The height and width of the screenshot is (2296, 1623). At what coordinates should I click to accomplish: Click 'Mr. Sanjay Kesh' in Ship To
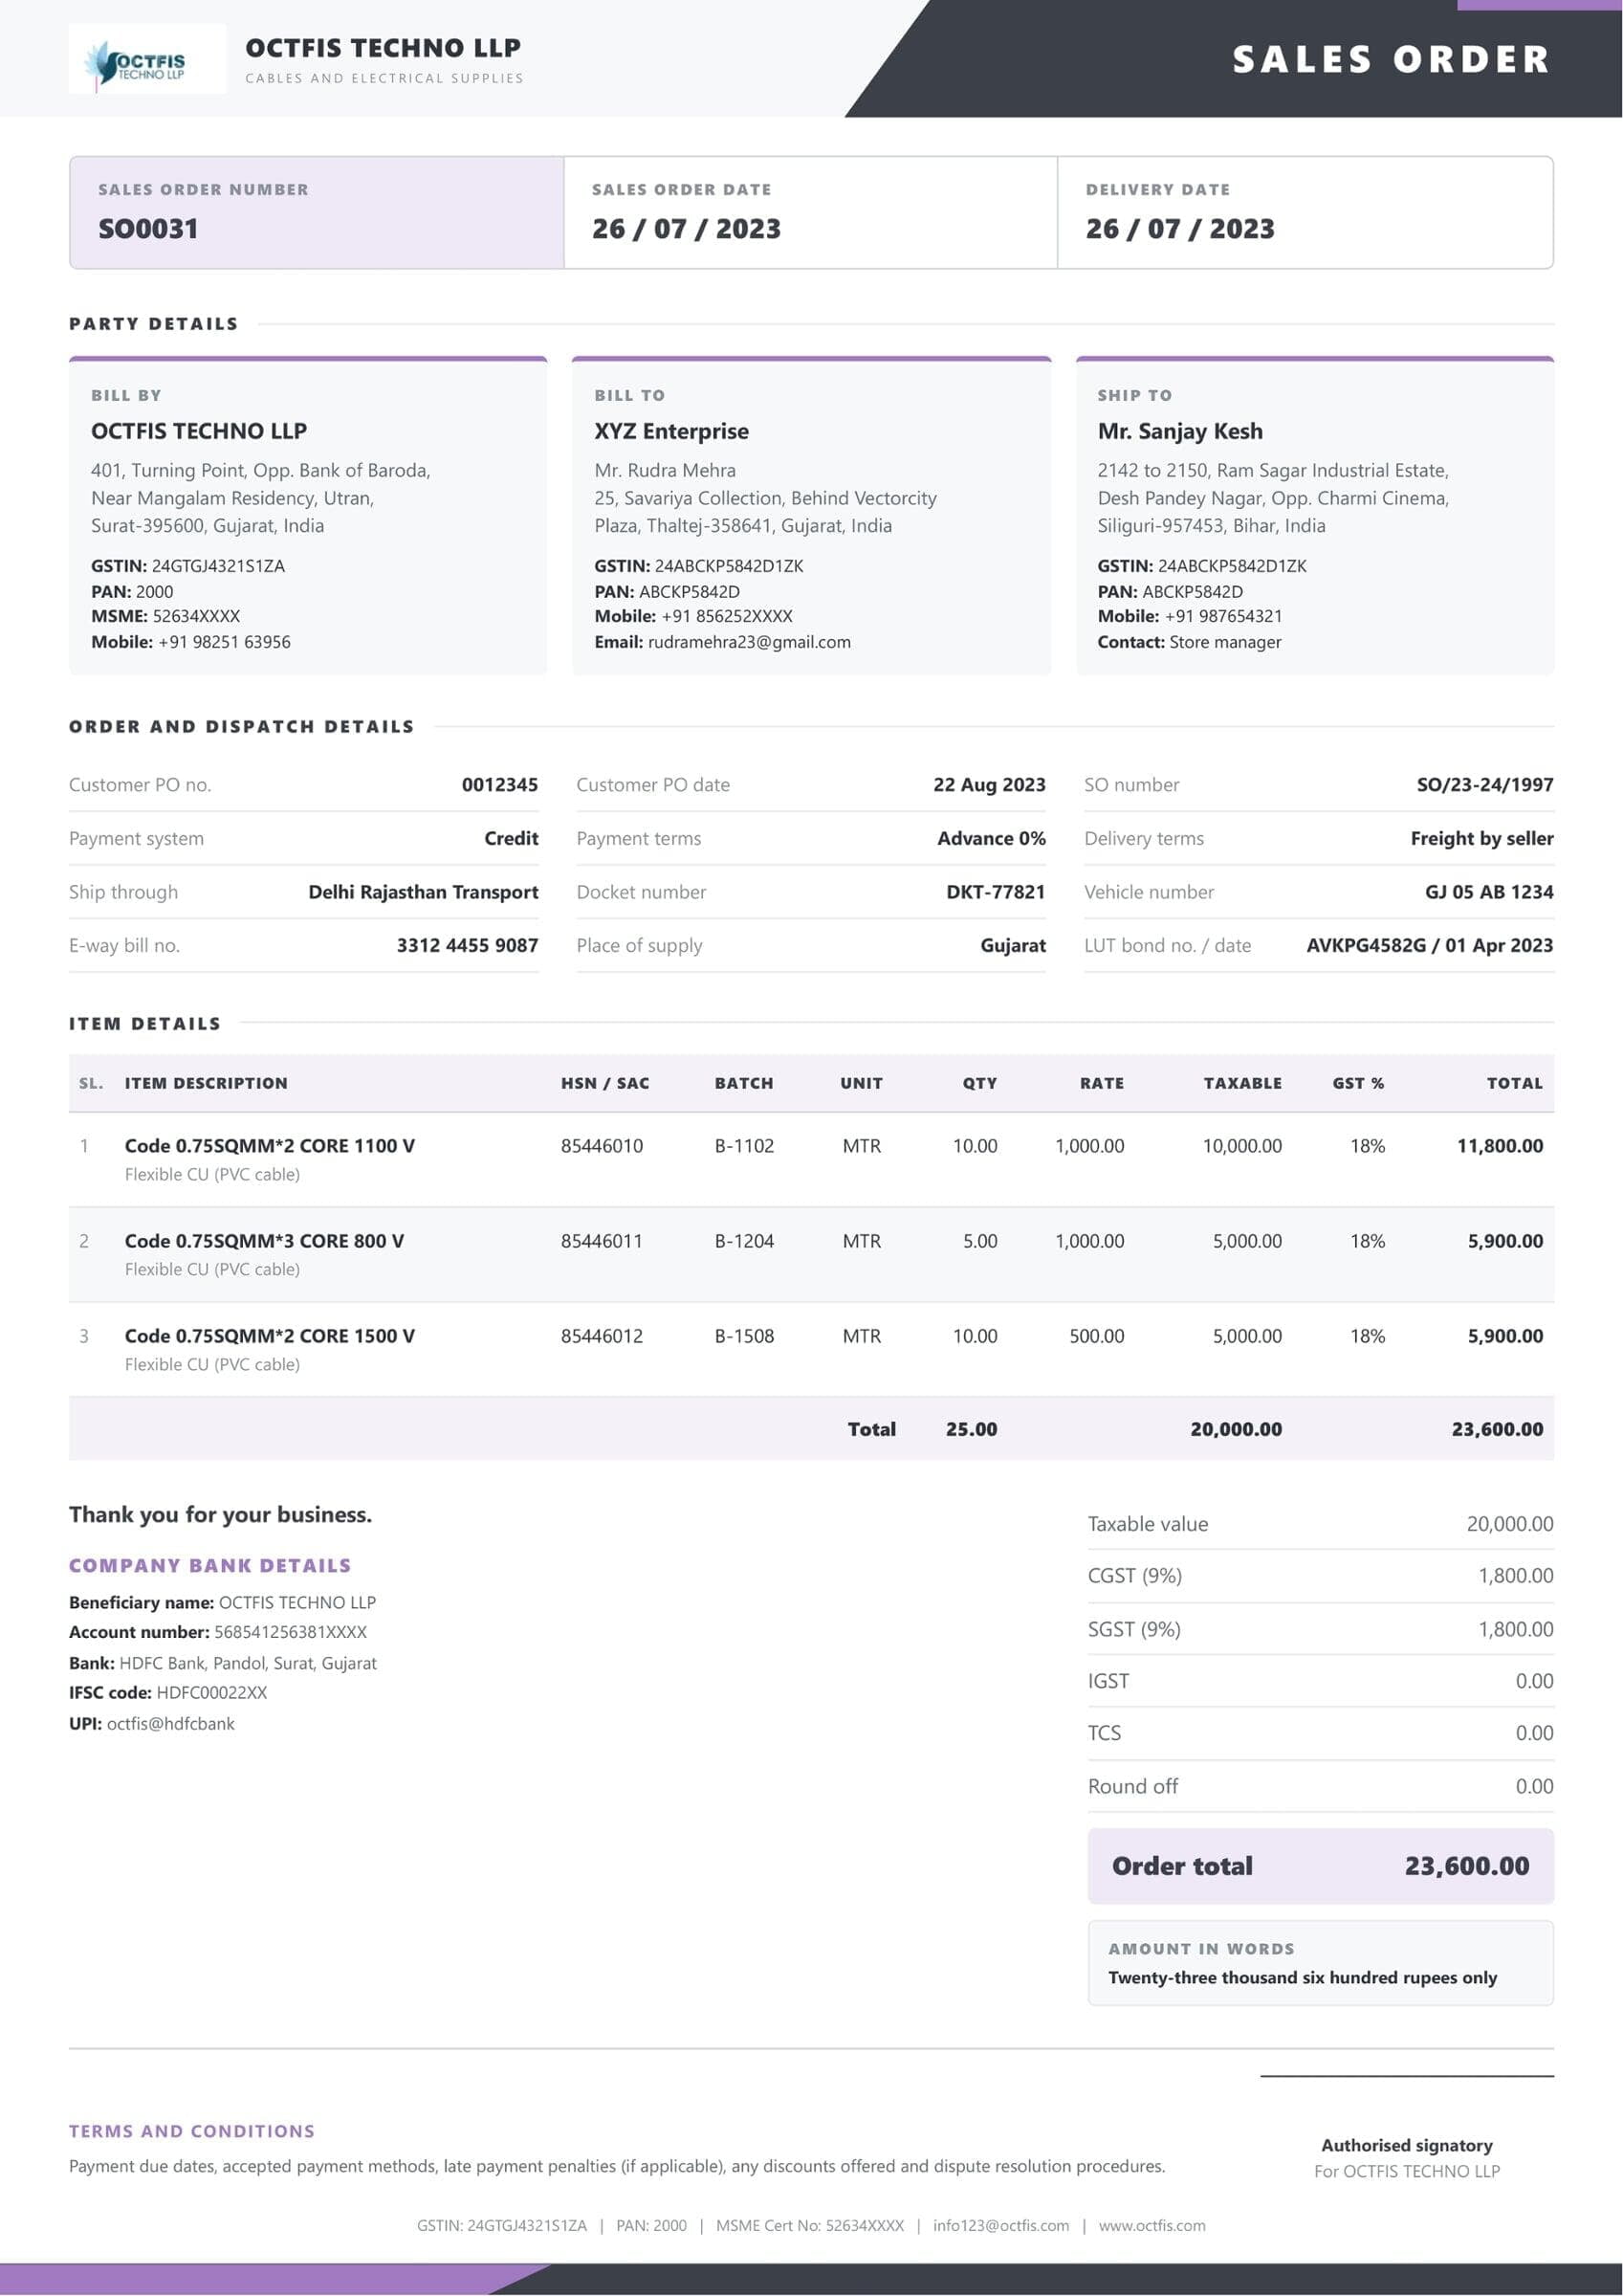[x=1180, y=431]
